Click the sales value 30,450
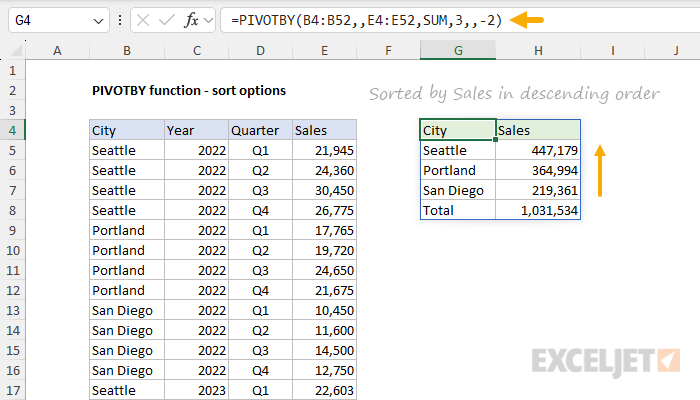This screenshot has width=700, height=400. coord(324,191)
